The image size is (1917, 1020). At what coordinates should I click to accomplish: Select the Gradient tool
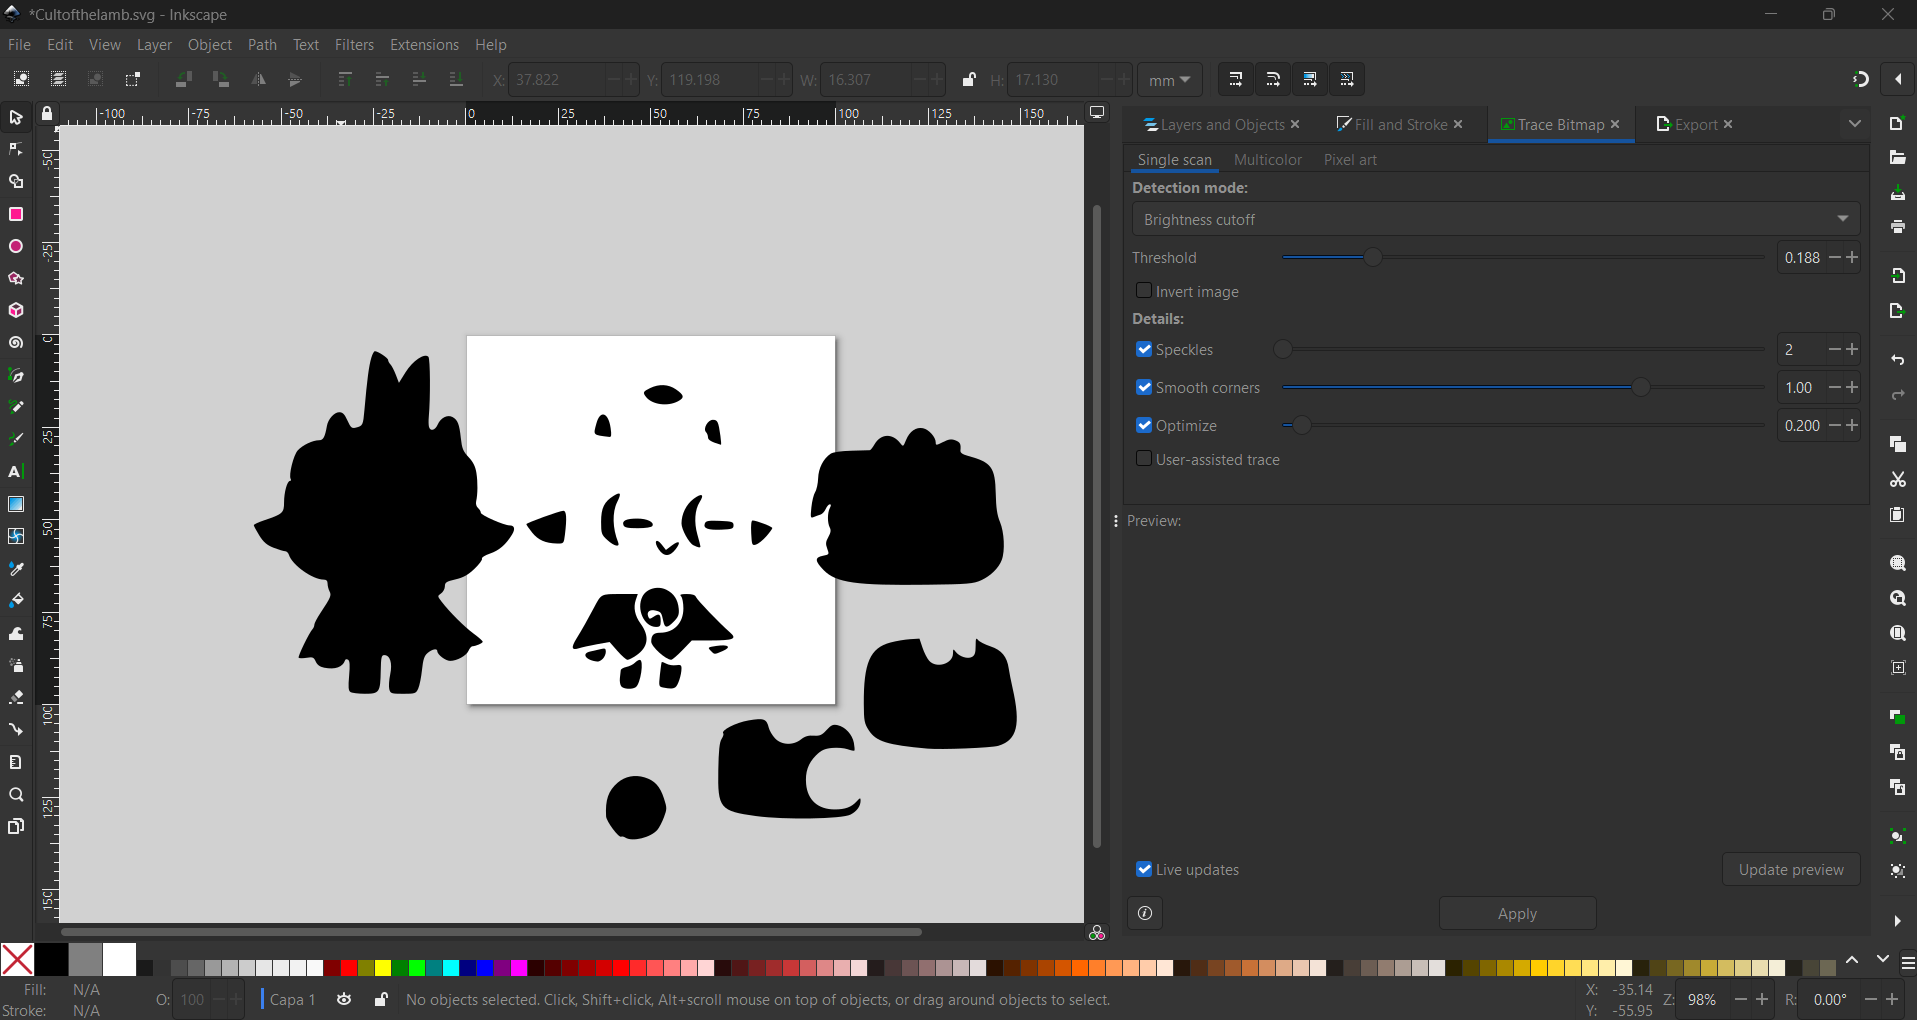(16, 504)
